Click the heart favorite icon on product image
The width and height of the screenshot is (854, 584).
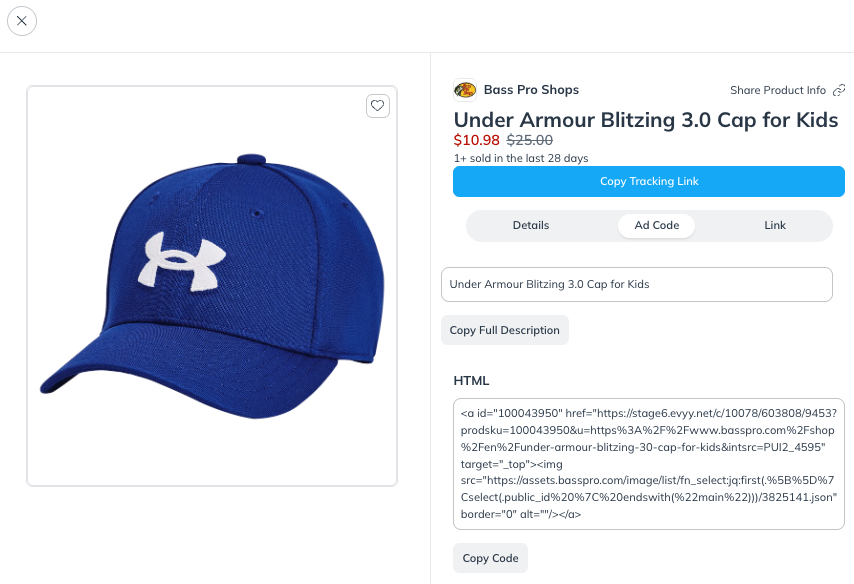point(377,105)
